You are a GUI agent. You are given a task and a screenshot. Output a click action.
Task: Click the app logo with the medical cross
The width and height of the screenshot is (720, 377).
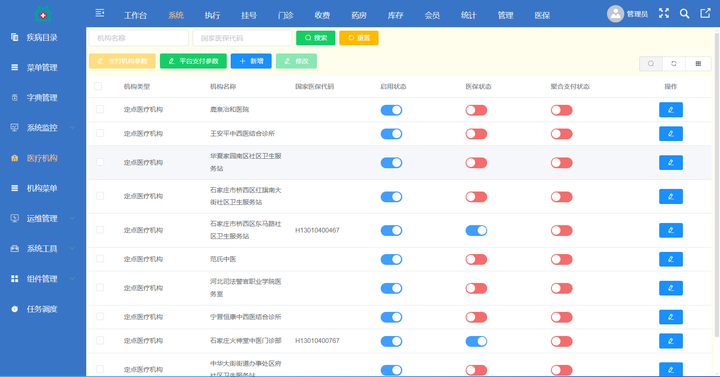point(43,15)
